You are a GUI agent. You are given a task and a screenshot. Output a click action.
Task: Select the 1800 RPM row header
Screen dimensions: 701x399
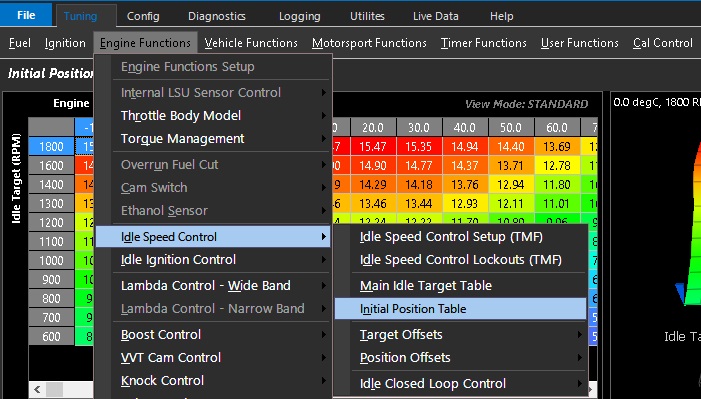[x=51, y=146]
